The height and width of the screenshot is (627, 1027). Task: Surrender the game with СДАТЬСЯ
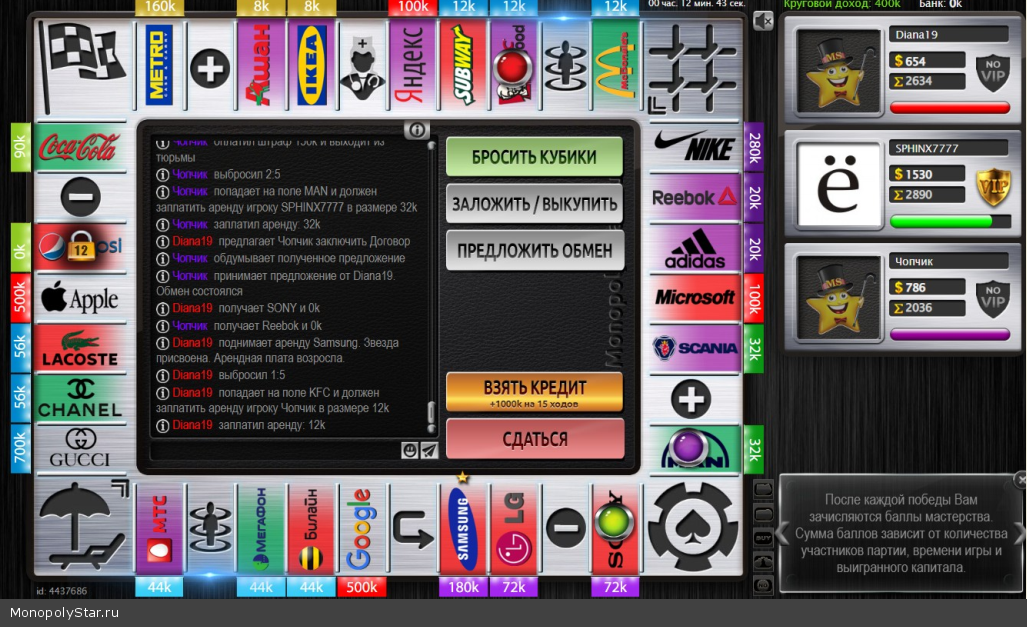point(534,438)
